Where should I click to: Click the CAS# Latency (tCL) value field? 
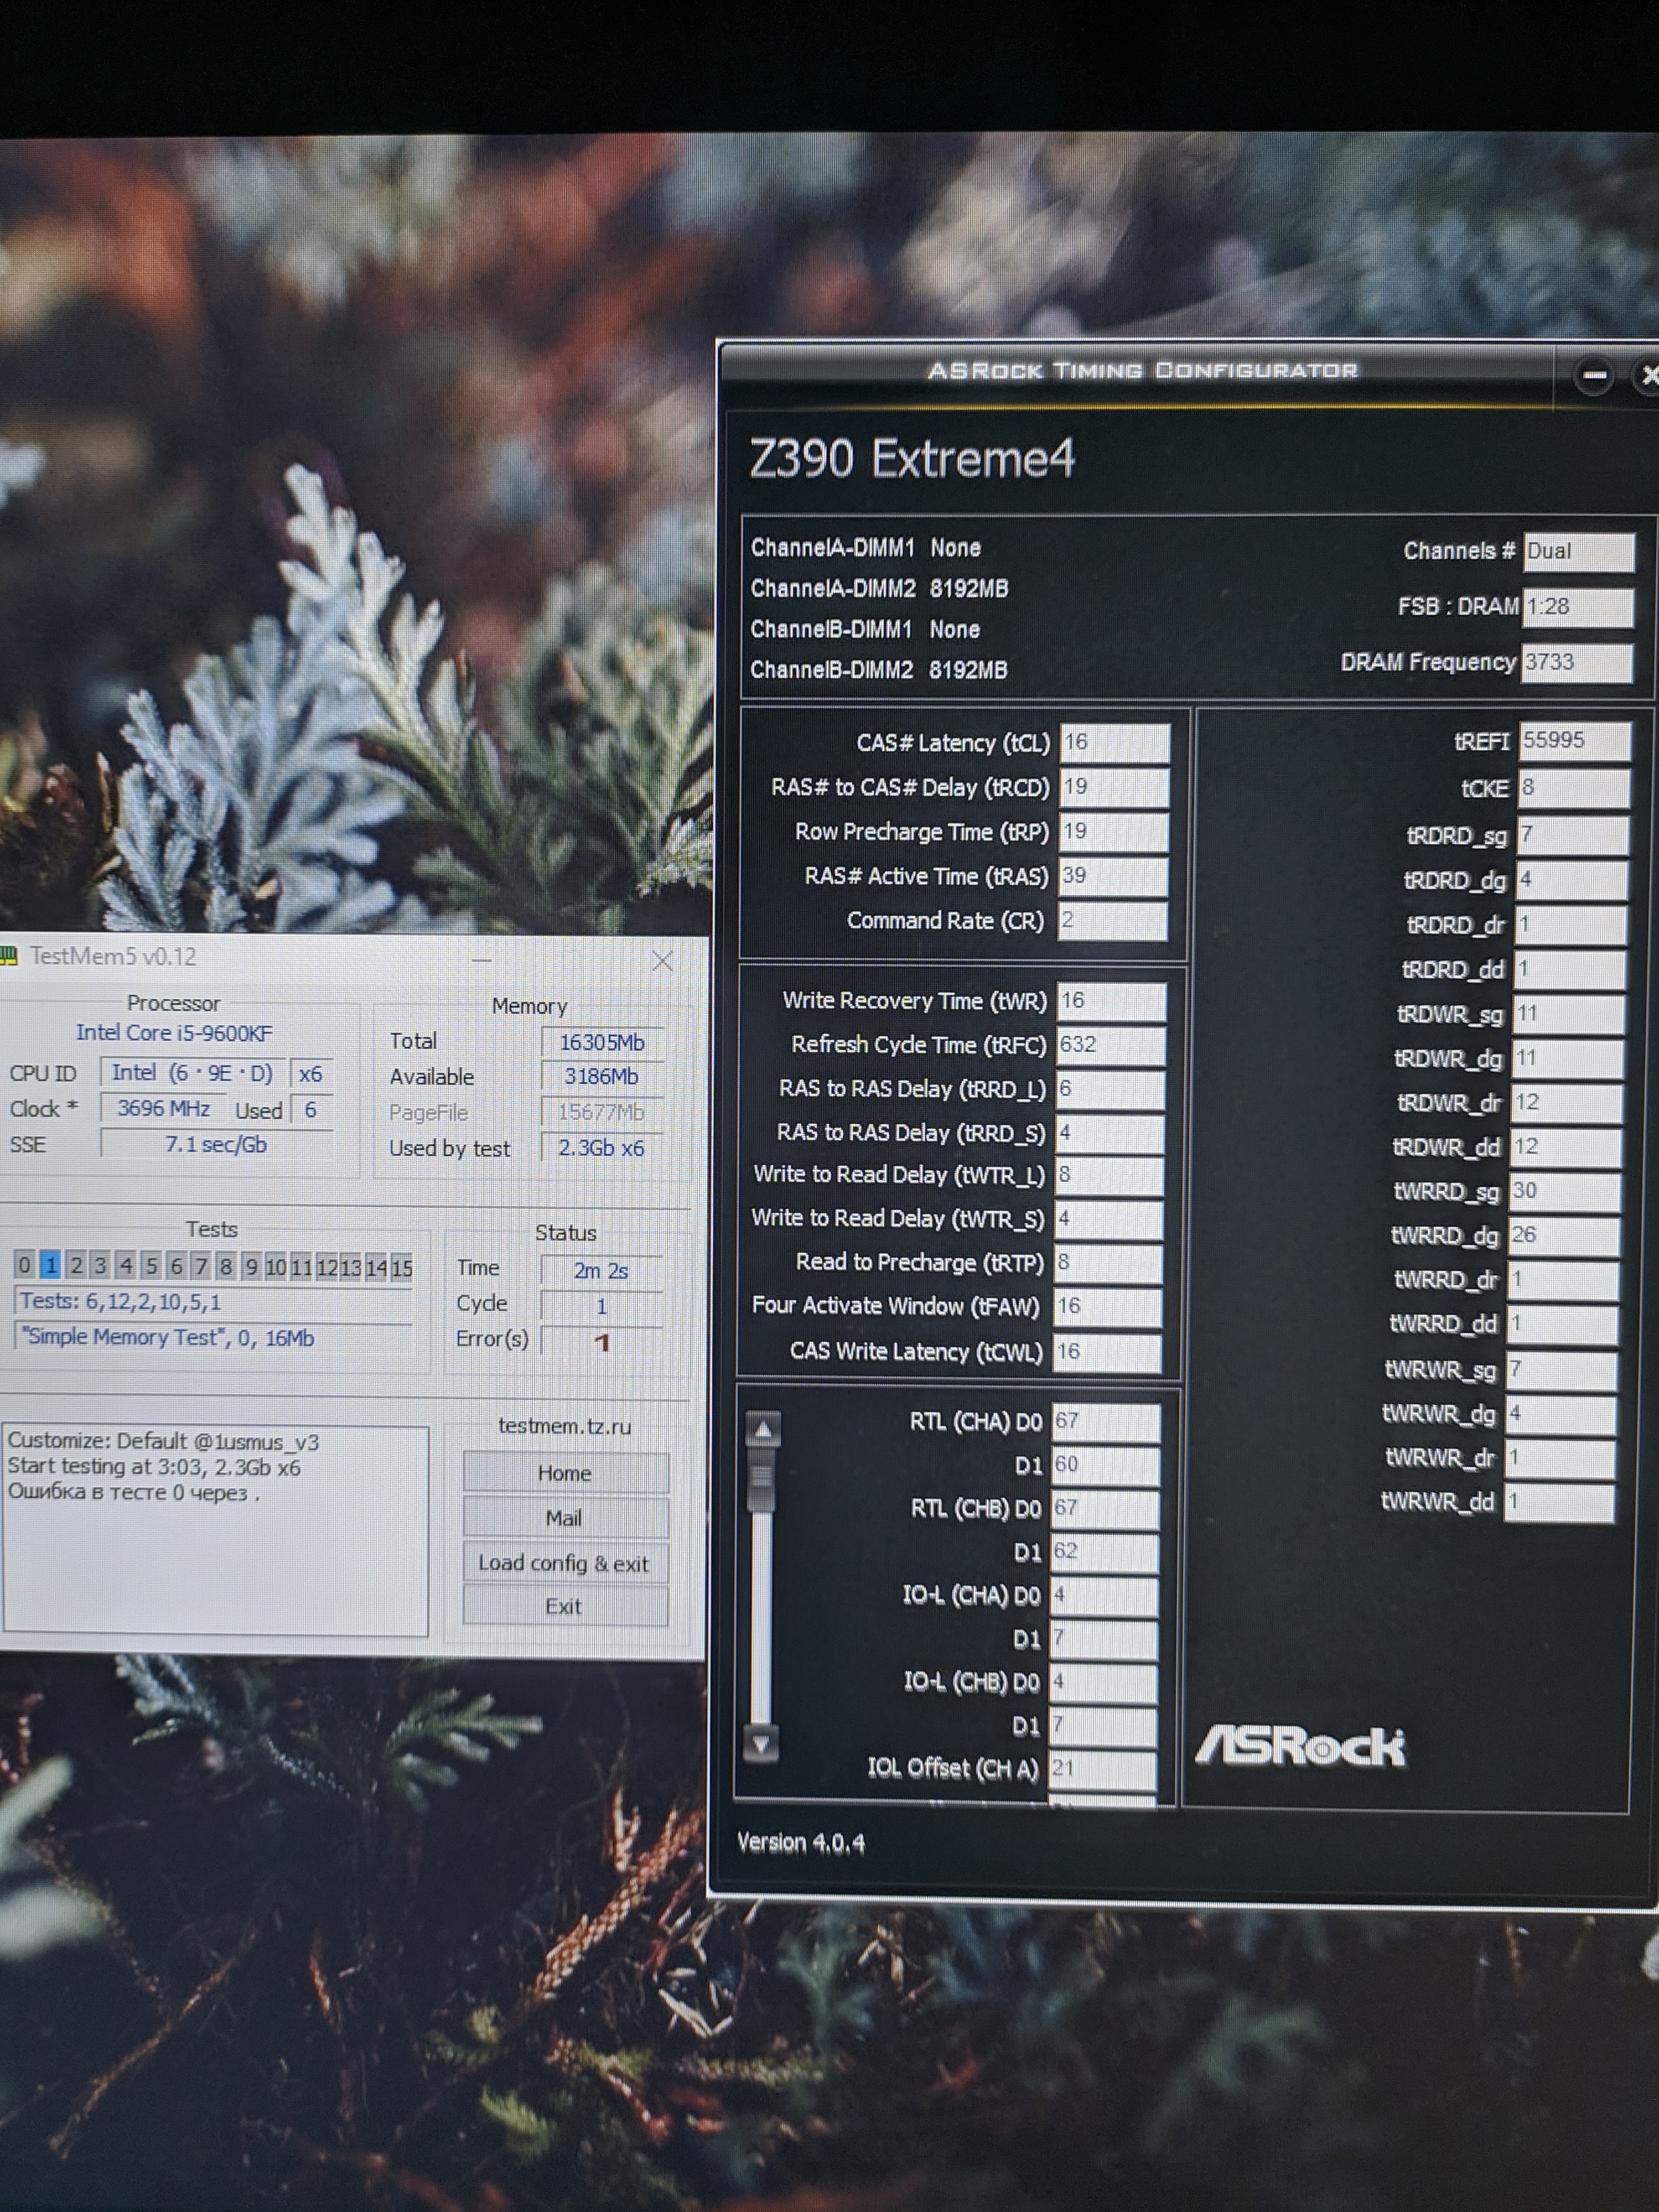click(x=1114, y=742)
